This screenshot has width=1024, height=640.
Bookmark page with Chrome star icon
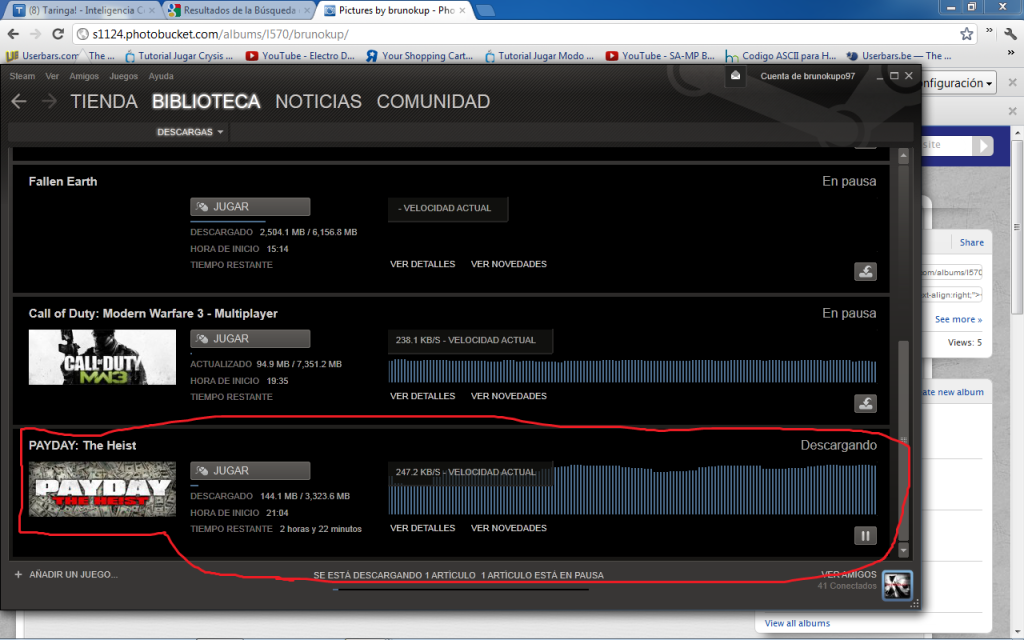967,34
